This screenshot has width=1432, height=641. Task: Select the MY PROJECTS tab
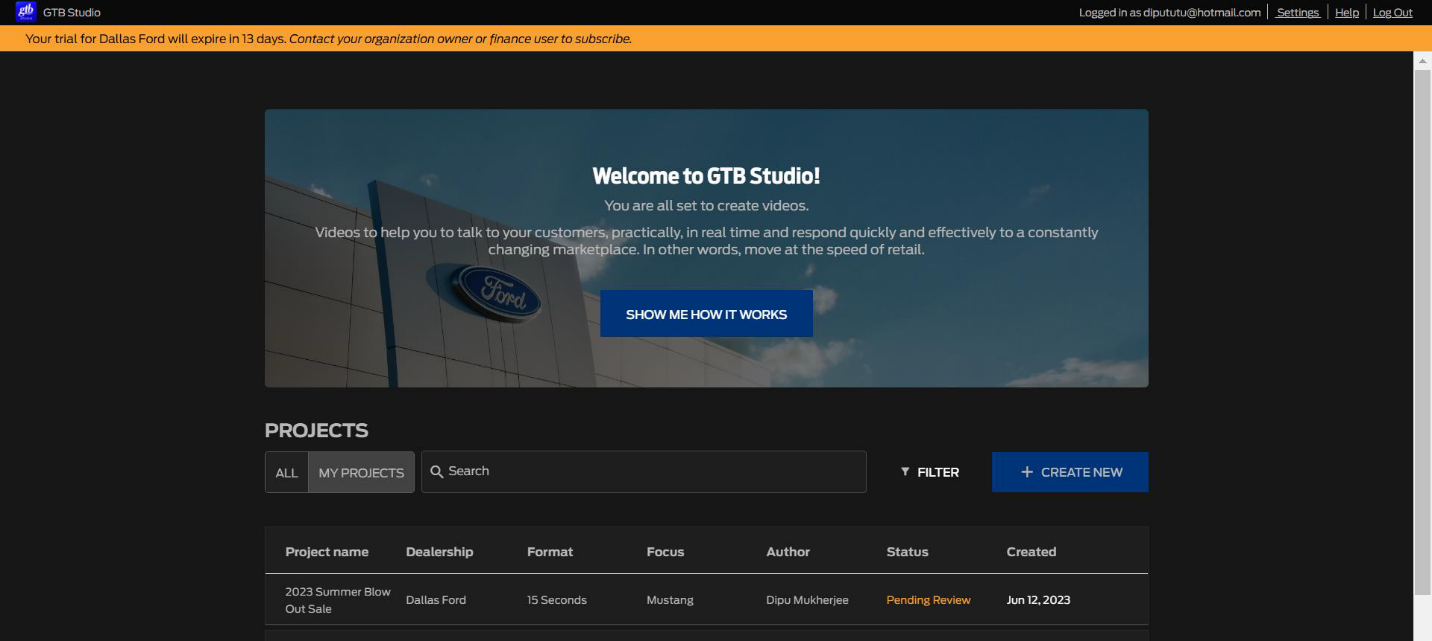point(361,472)
